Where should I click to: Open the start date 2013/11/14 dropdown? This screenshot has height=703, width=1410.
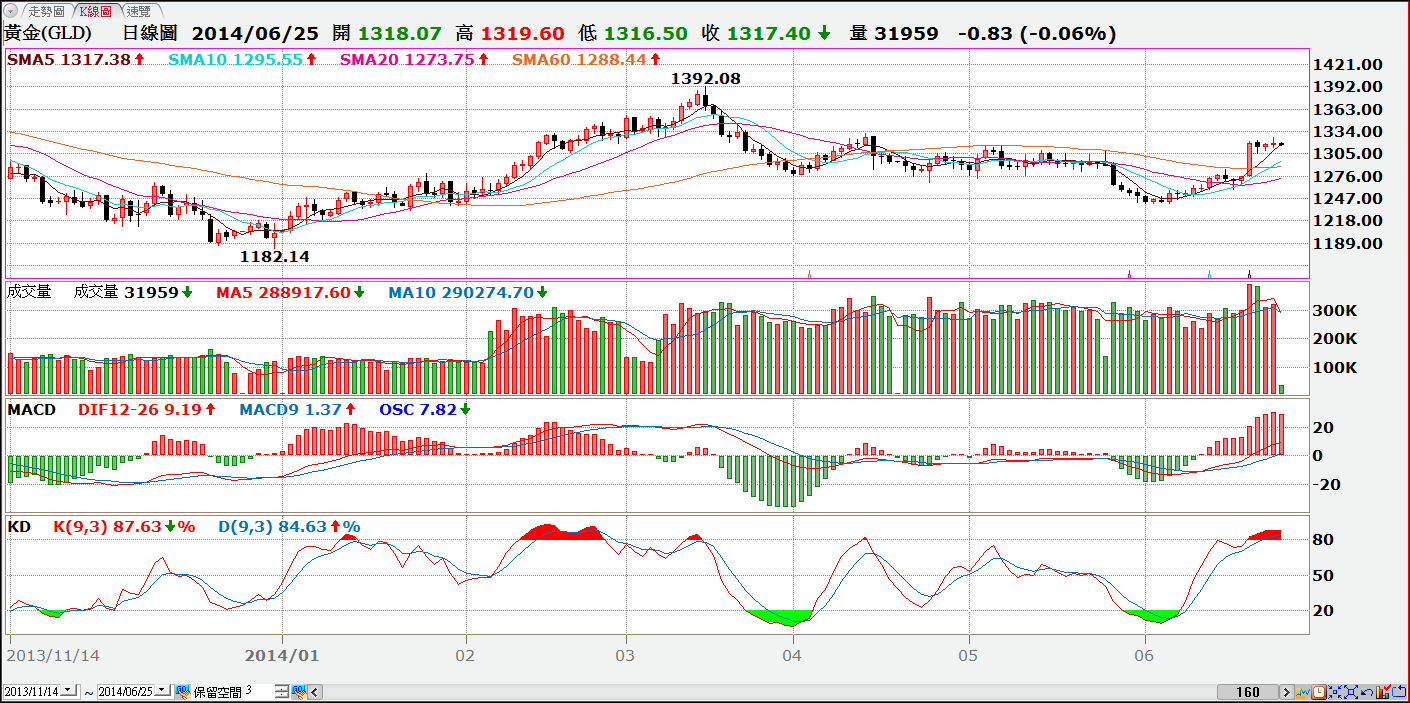point(69,691)
